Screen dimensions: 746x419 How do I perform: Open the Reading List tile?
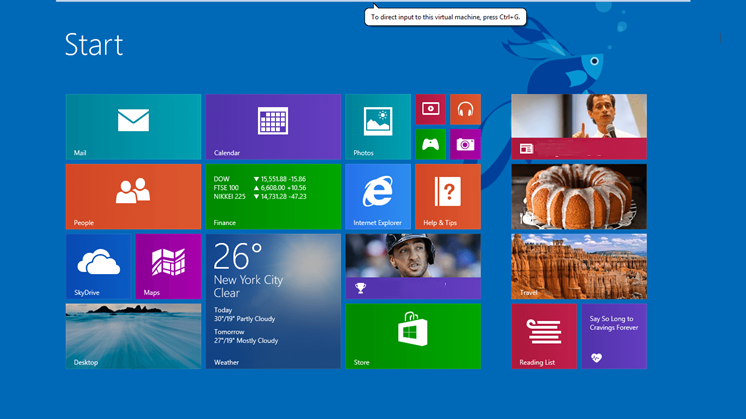click(544, 336)
